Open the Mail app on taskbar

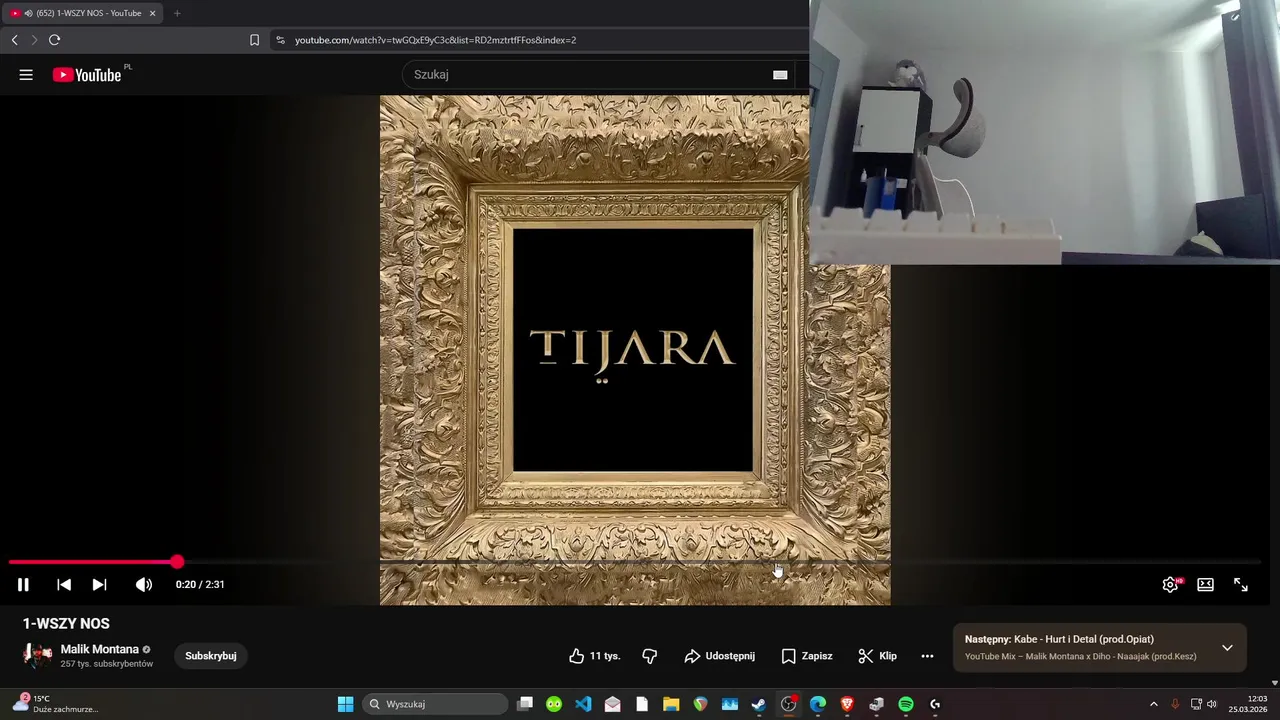(x=613, y=704)
